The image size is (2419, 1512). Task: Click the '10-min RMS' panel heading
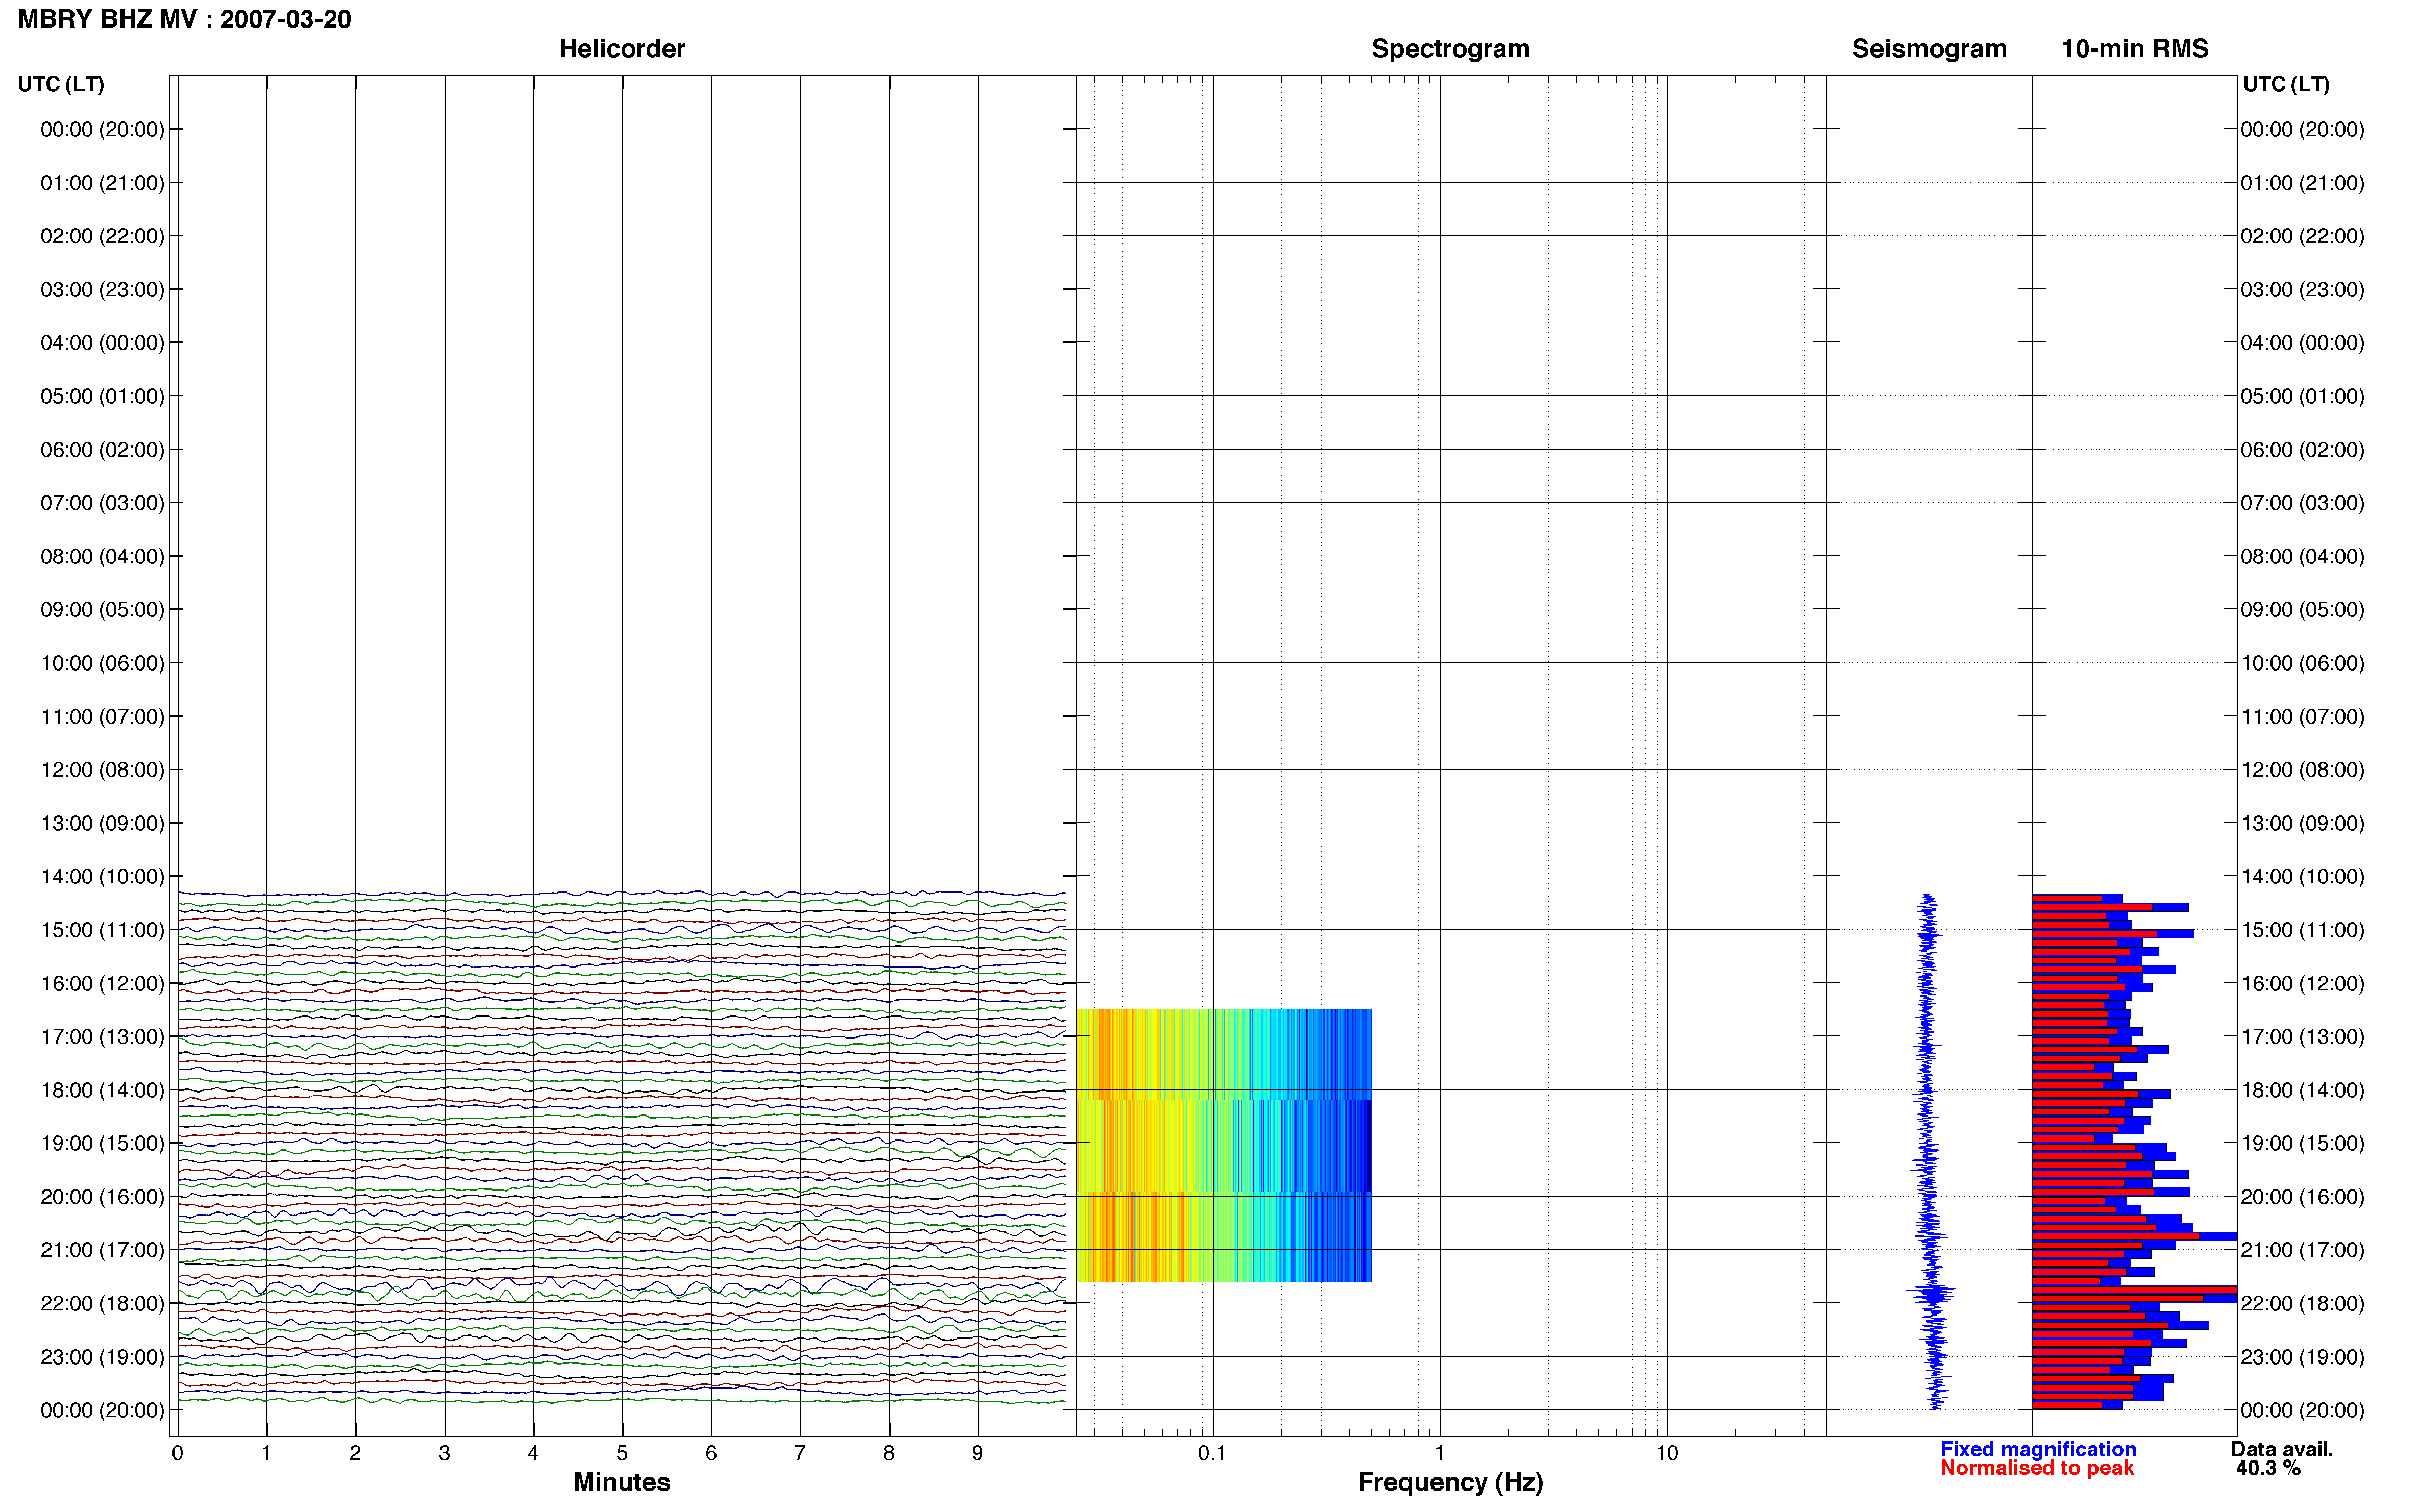[2135, 49]
